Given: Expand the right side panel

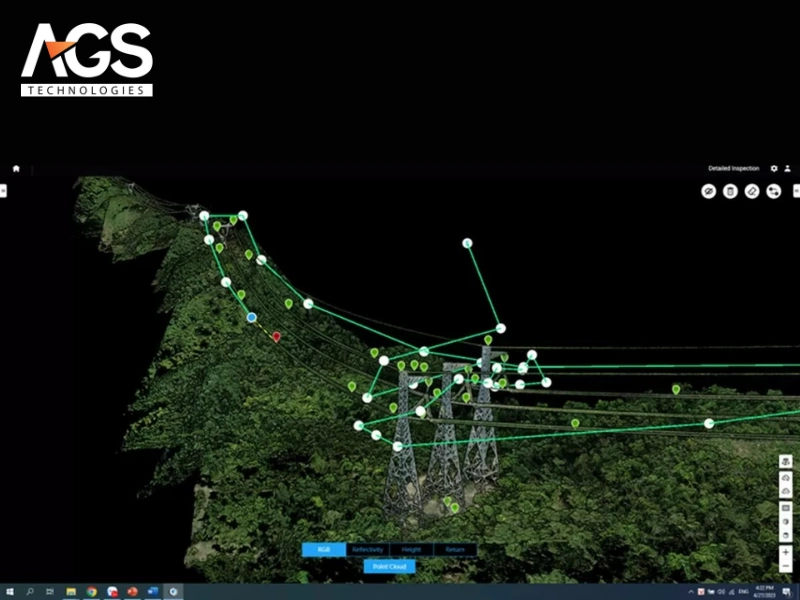Looking at the screenshot, I should pyautogui.click(x=796, y=190).
